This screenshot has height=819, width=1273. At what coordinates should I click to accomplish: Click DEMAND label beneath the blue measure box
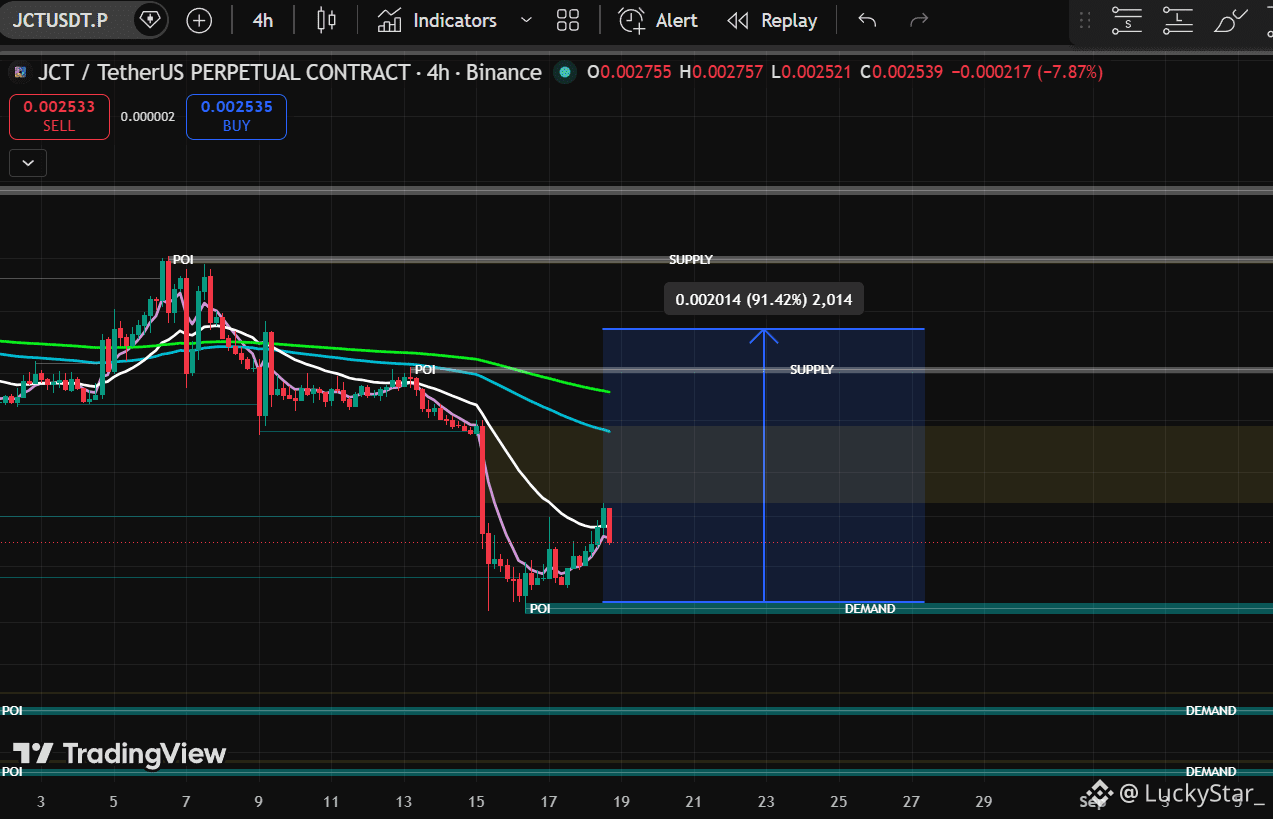(x=870, y=609)
